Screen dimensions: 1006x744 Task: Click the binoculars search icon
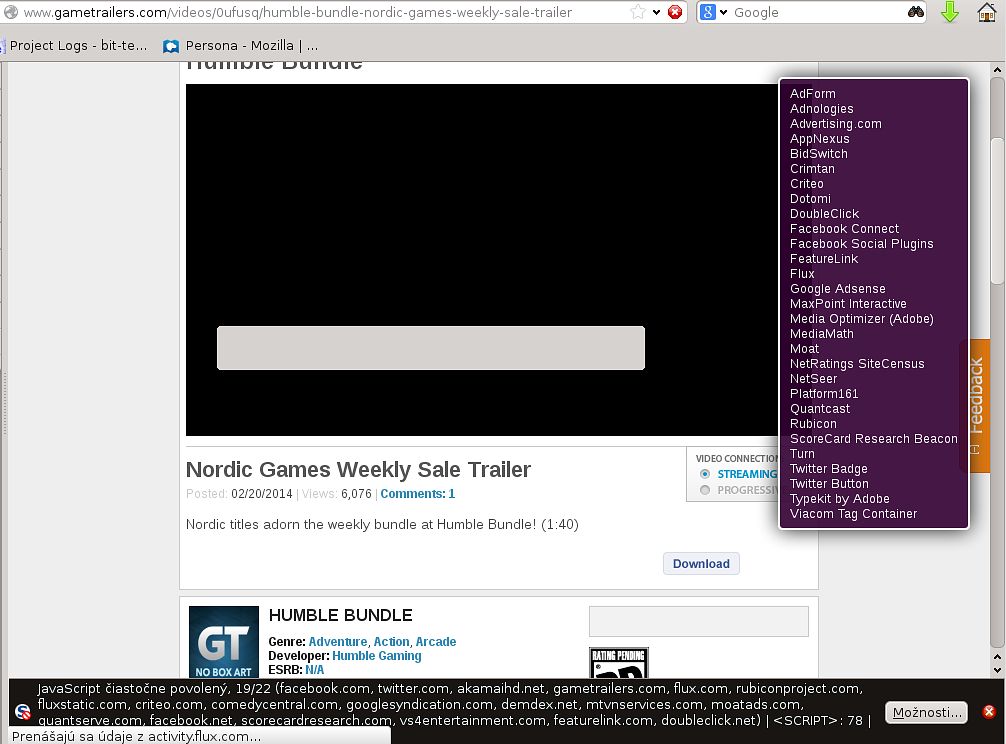click(916, 13)
